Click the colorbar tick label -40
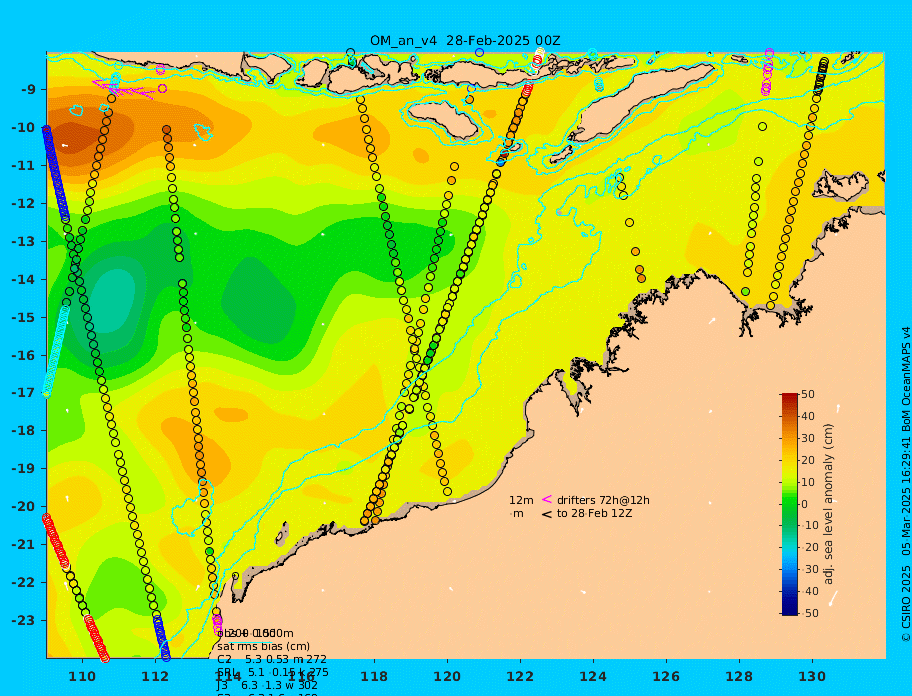The width and height of the screenshot is (912, 696). (x=810, y=591)
